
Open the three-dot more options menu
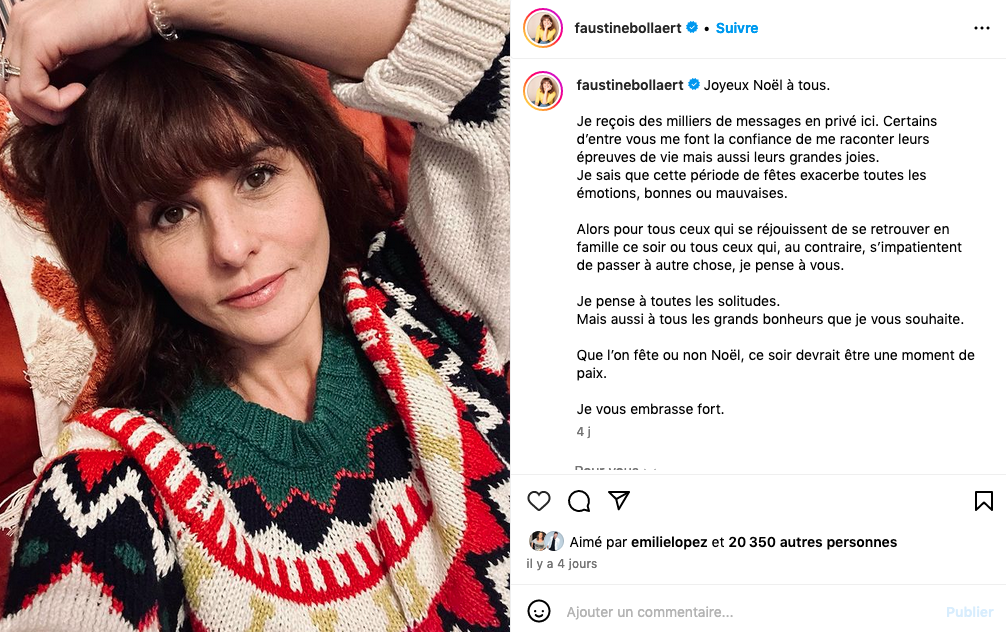pos(982,28)
